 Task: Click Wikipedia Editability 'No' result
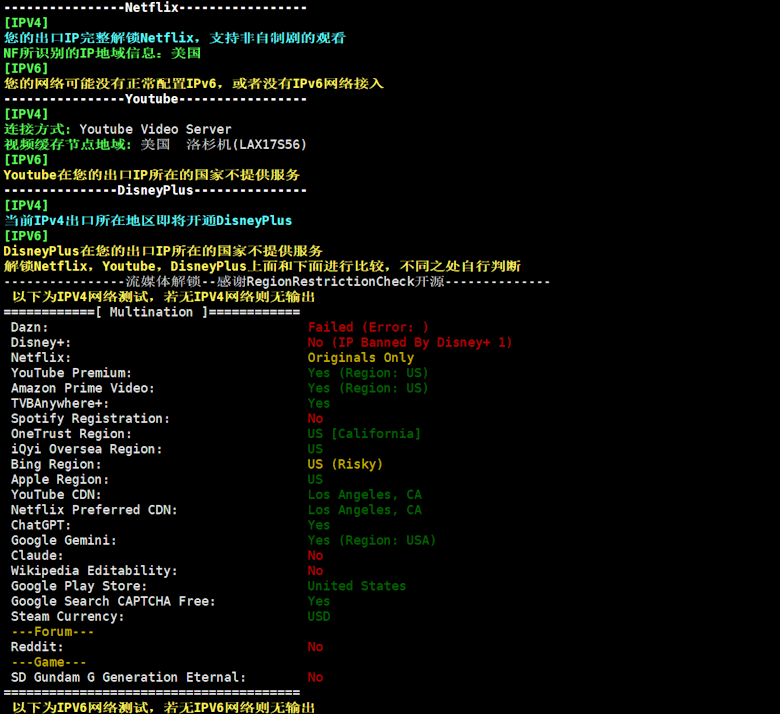[315, 571]
